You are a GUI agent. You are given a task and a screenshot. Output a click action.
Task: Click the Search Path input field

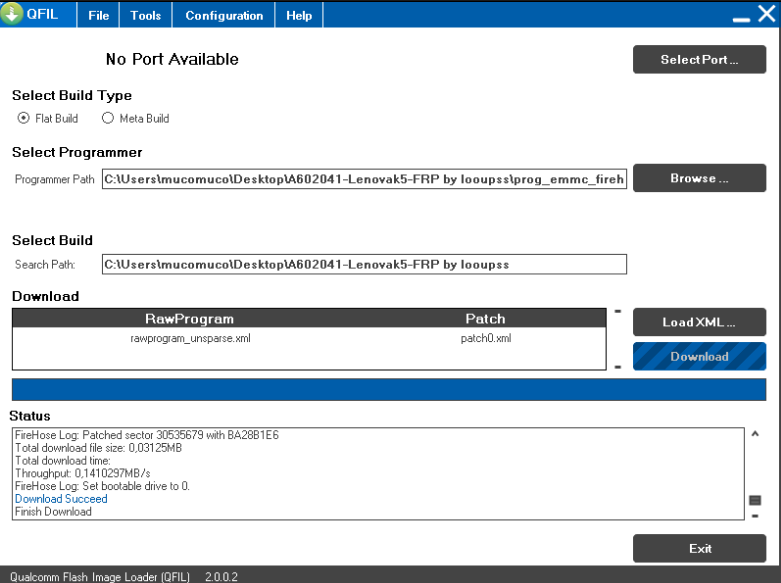(x=364, y=264)
